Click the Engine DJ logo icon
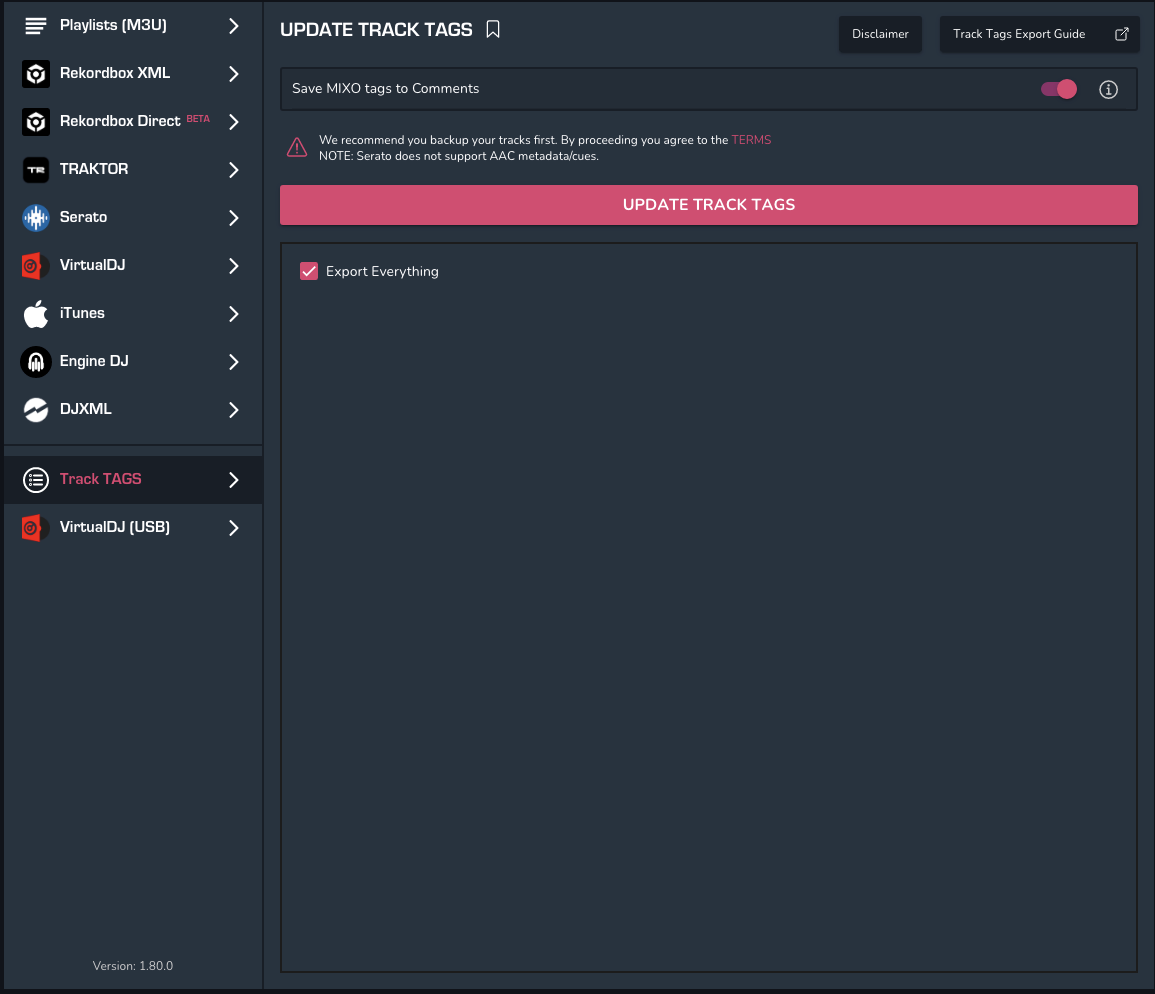Image resolution: width=1155 pixels, height=994 pixels. [36, 362]
